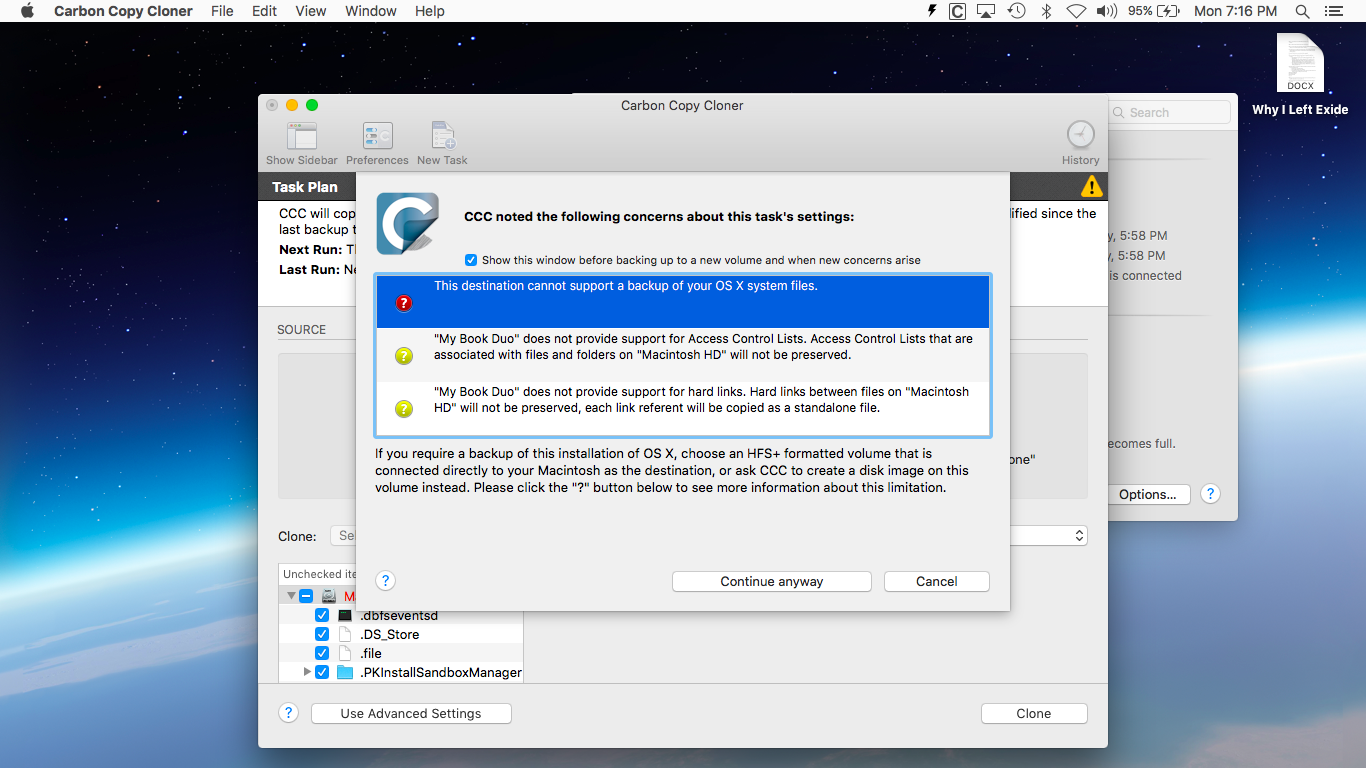Click help button next to Options in back window

point(1210,494)
